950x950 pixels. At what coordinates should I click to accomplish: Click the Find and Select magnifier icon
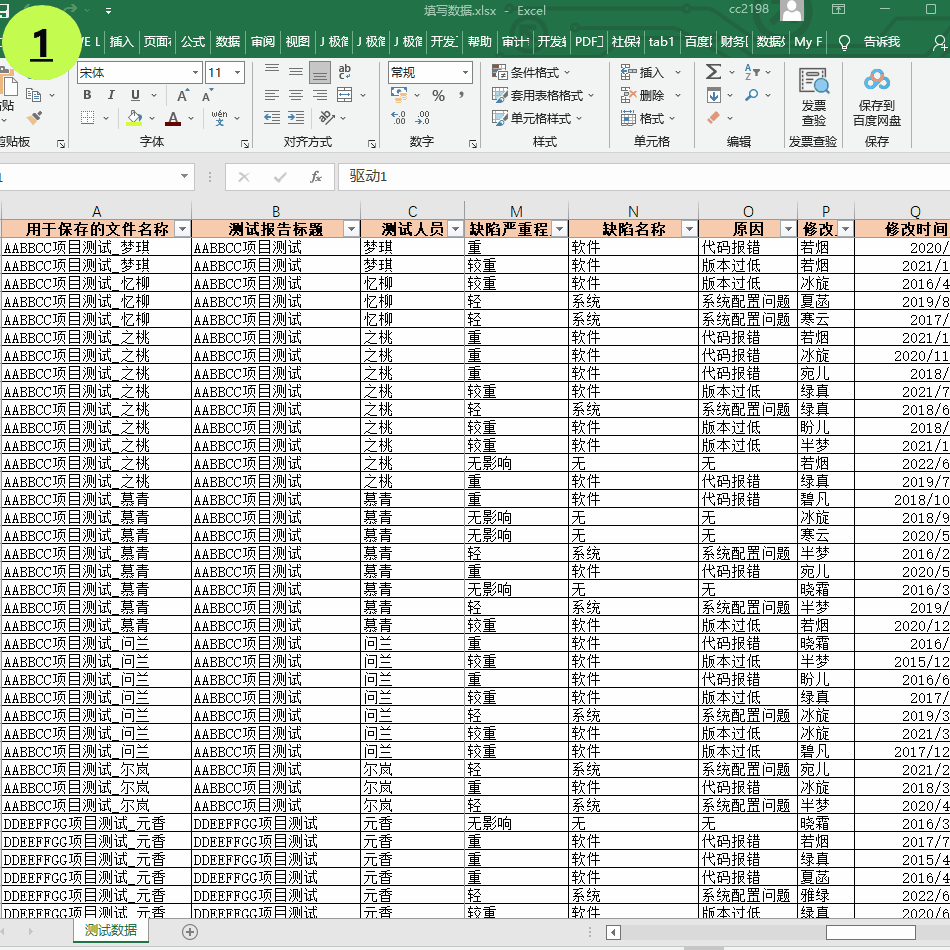752,95
